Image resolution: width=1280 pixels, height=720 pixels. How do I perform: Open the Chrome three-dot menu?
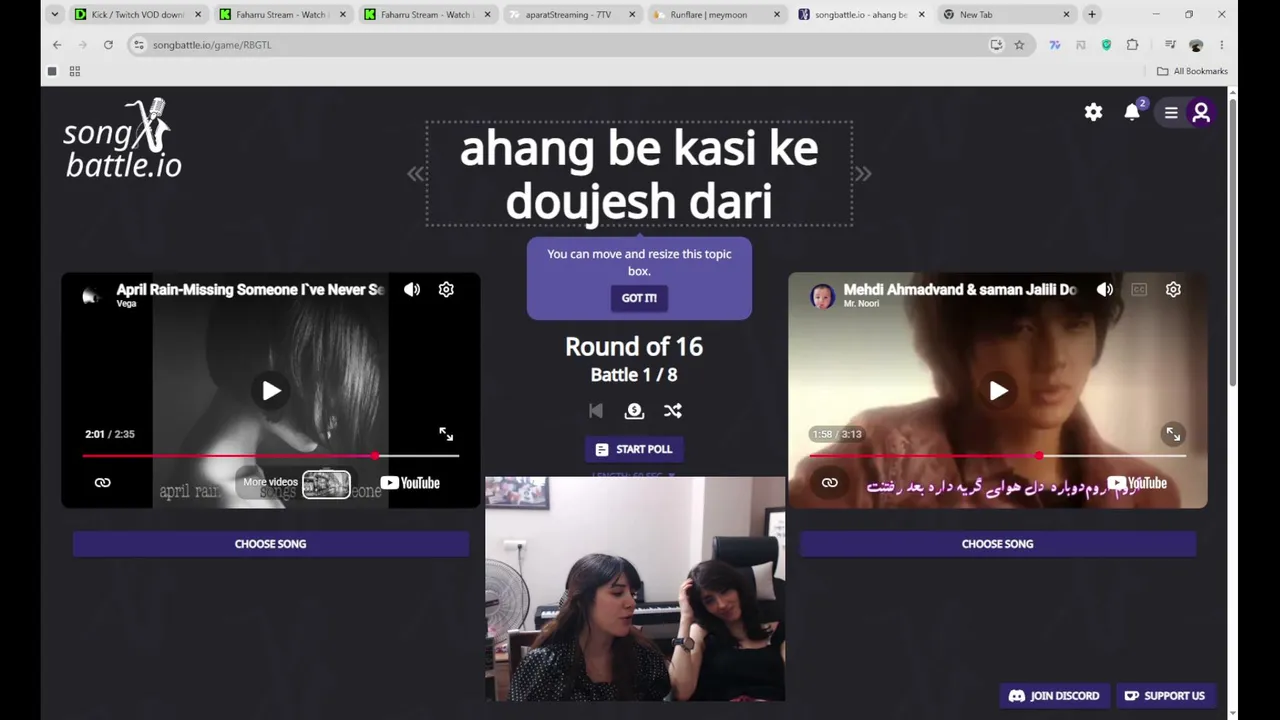pos(1221,45)
